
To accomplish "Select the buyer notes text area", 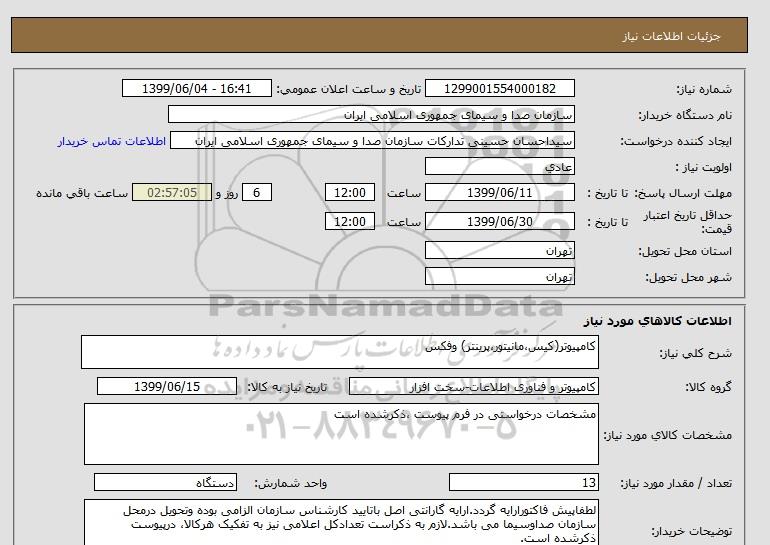I will (341, 522).
